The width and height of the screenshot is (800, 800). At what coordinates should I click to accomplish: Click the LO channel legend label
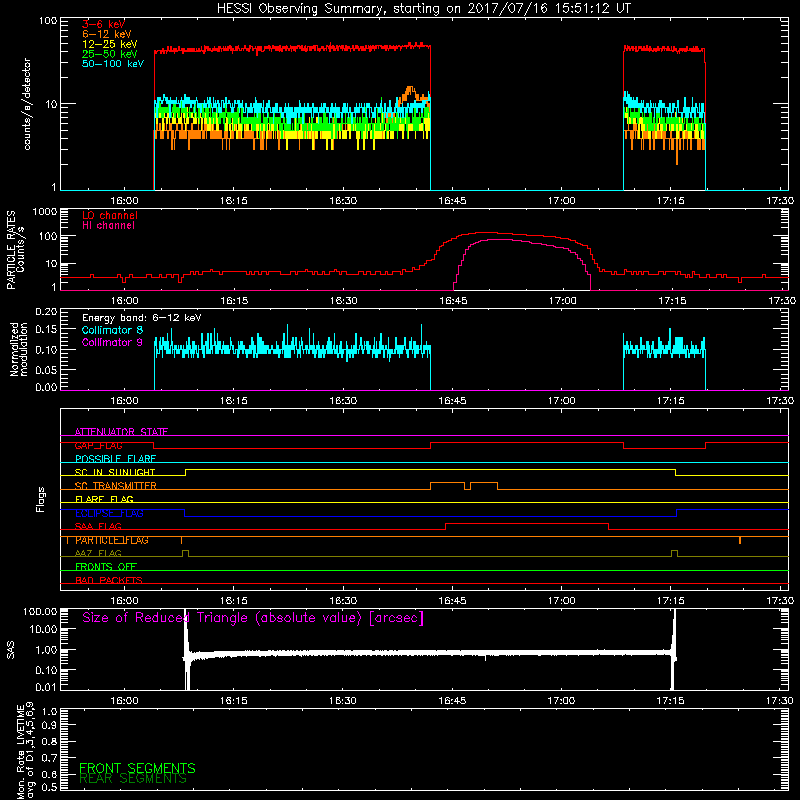pos(110,215)
